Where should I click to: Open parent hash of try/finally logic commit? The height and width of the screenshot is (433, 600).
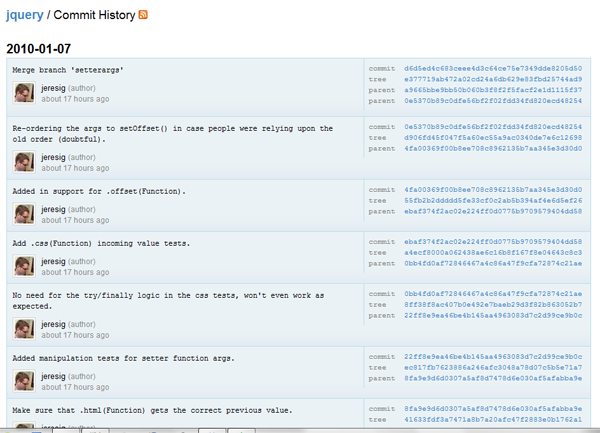coord(493,315)
